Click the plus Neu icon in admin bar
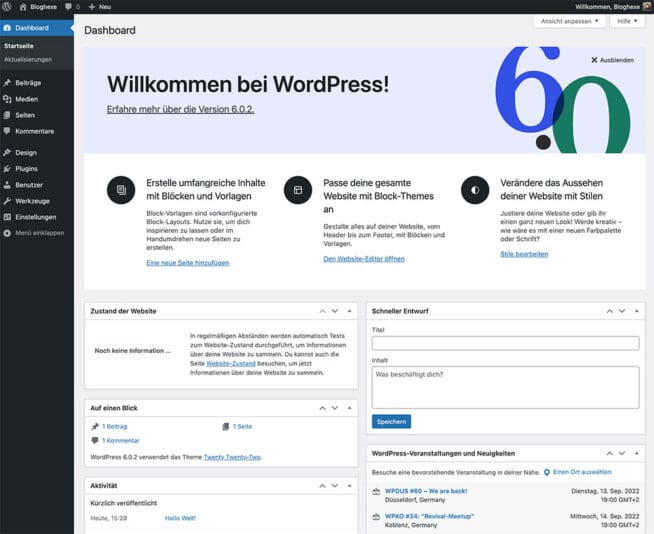Screen dimensions: 654x534 pos(92,7)
